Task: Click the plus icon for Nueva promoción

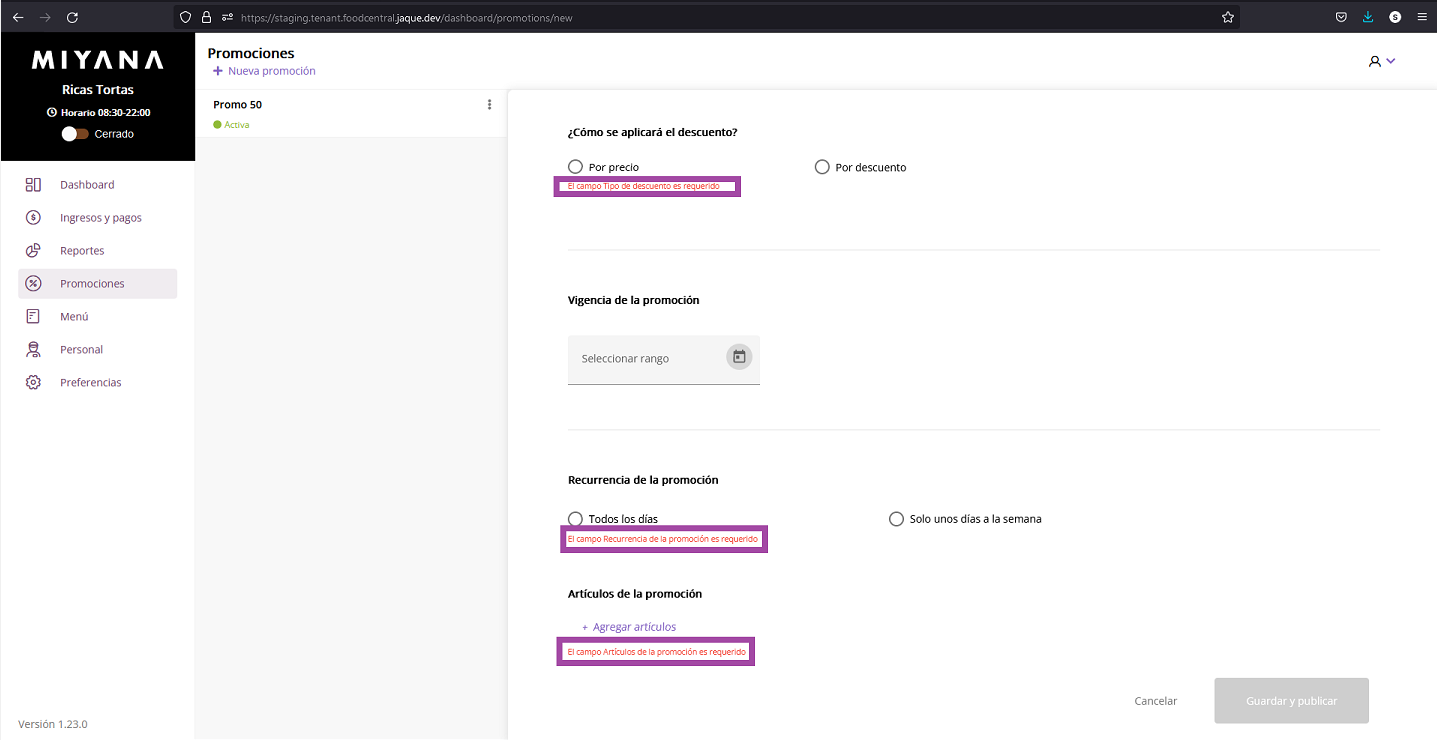Action: tap(218, 71)
